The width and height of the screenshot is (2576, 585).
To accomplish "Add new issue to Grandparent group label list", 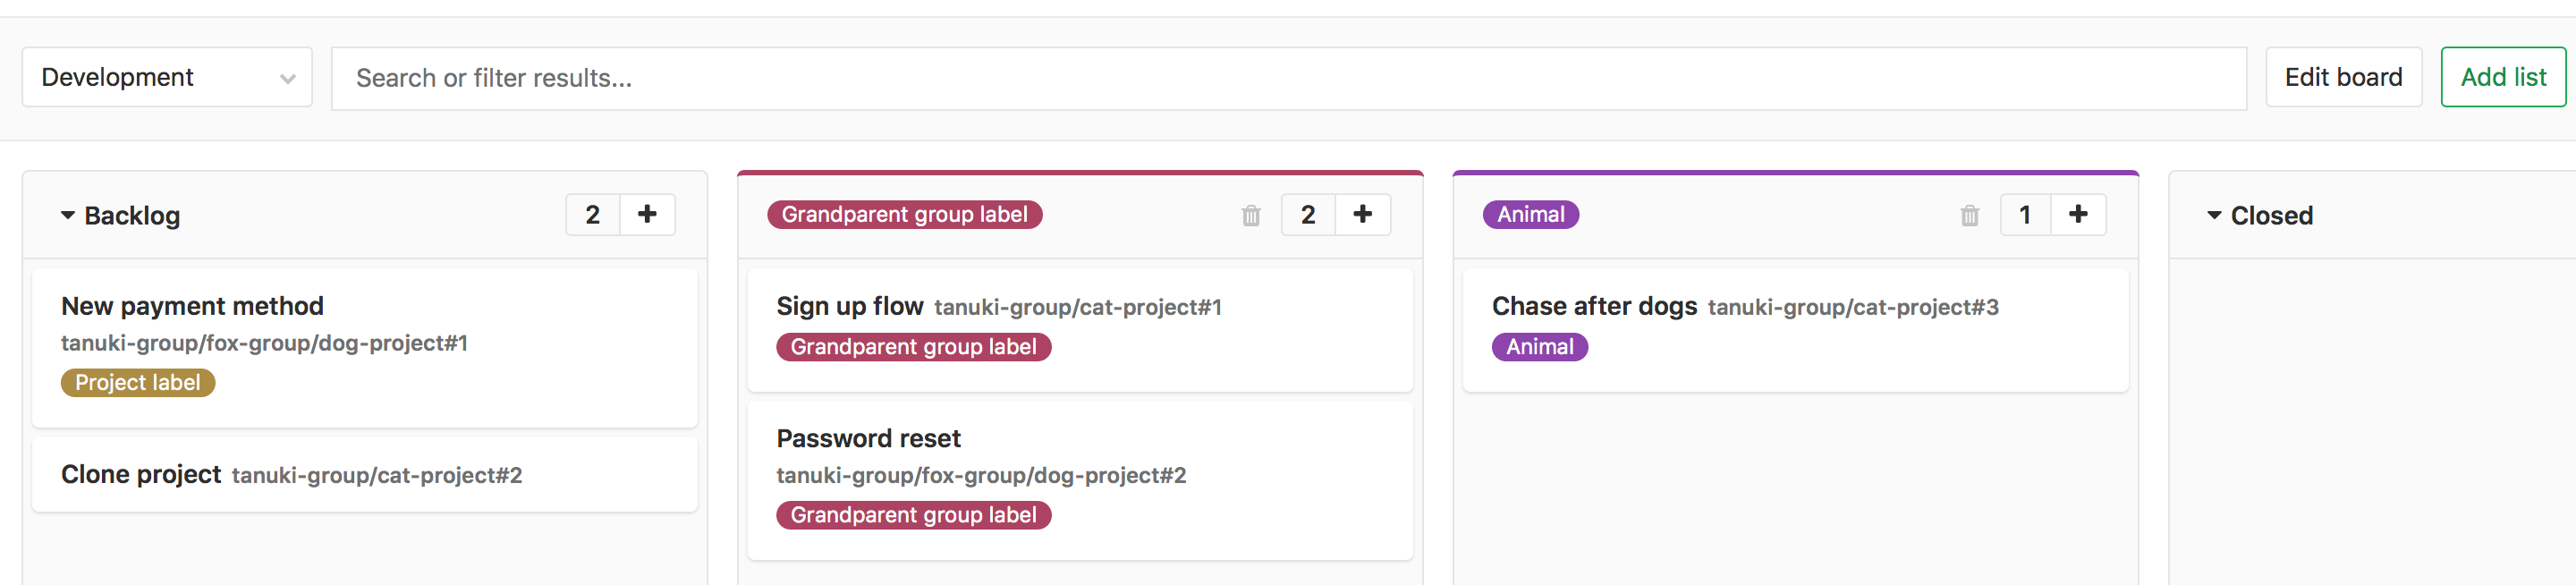I will tap(1362, 214).
